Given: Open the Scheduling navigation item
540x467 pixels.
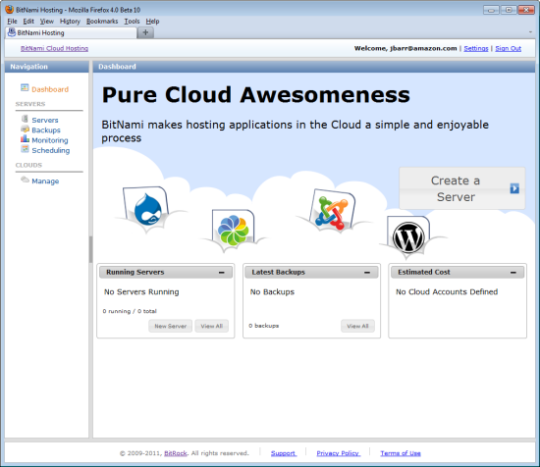Looking at the screenshot, I should (51, 151).
